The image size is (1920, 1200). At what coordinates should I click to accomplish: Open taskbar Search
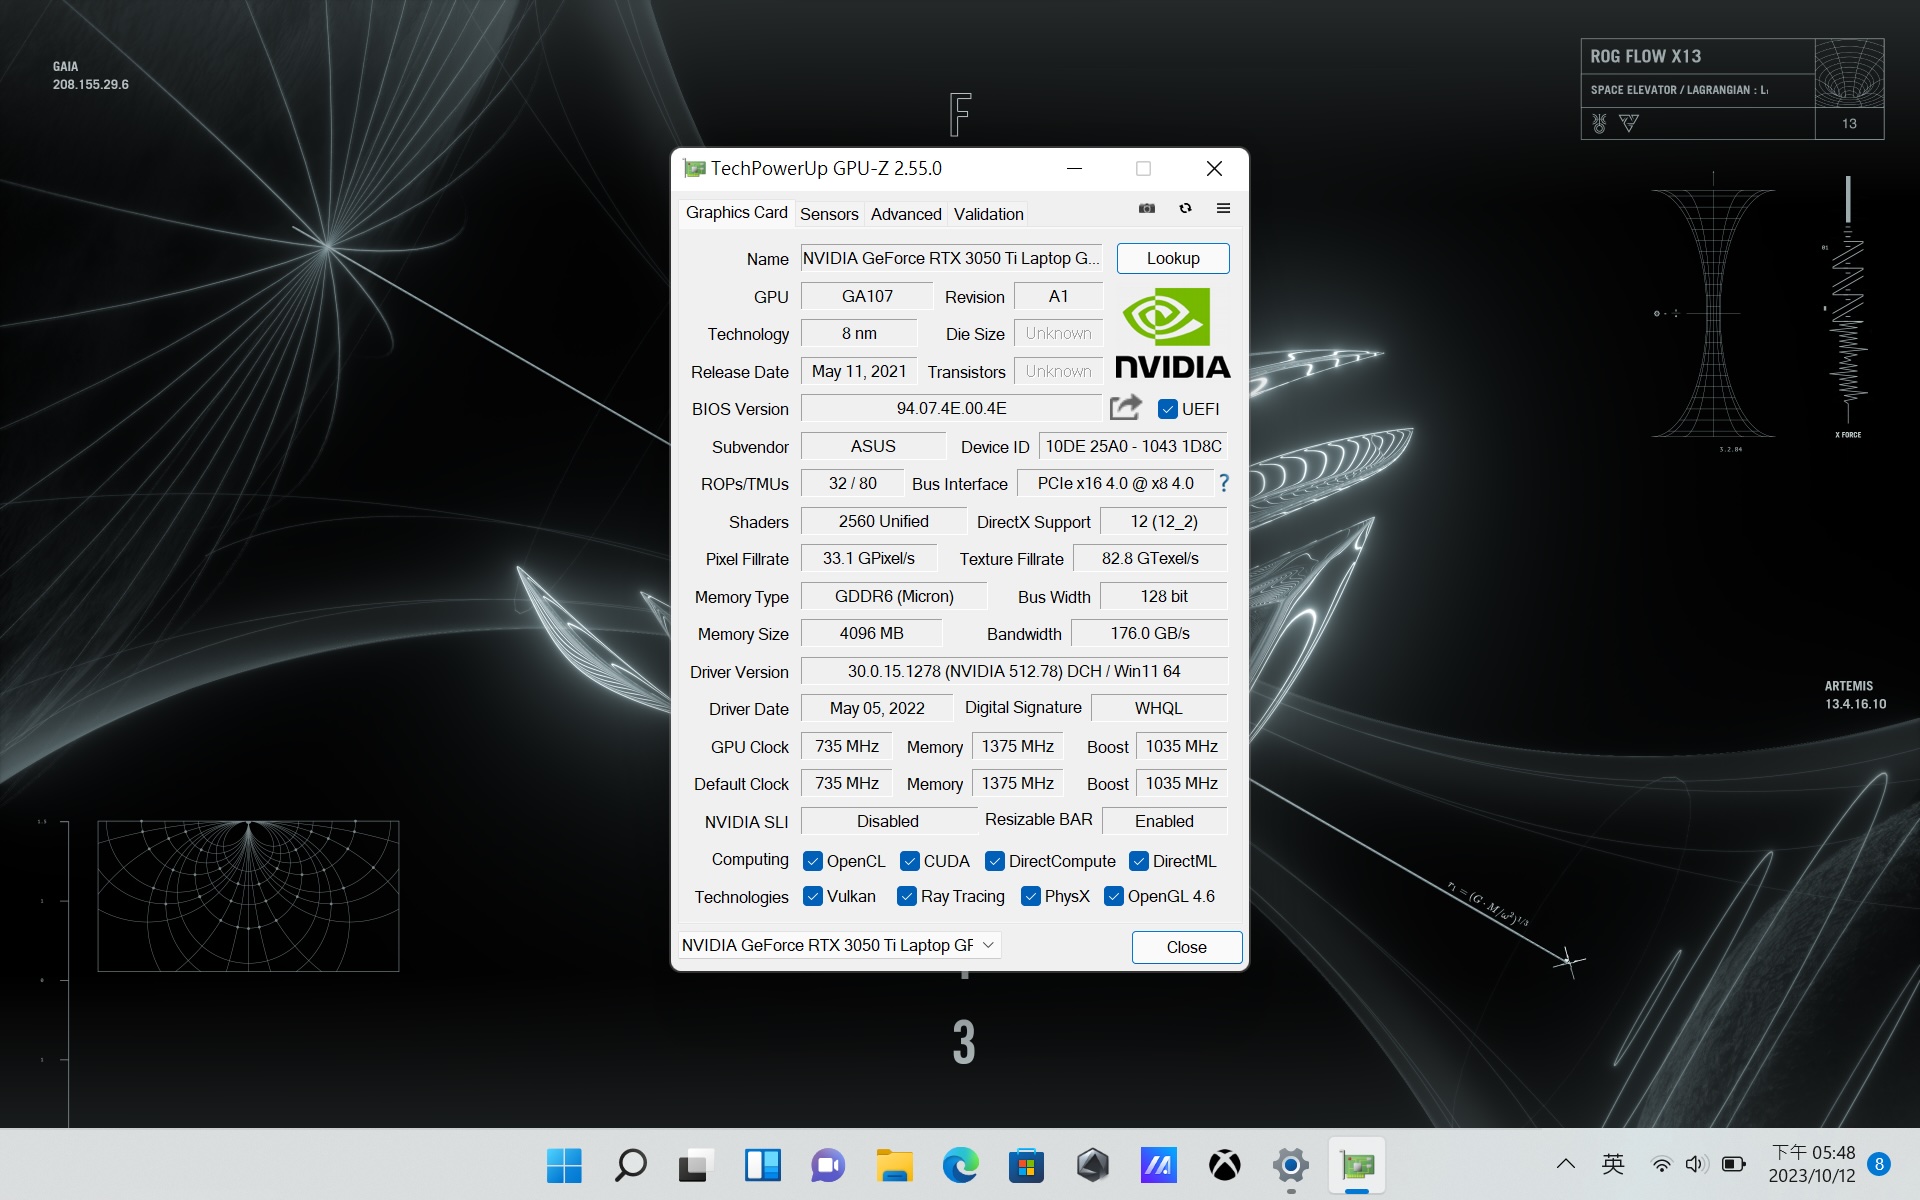630,1165
